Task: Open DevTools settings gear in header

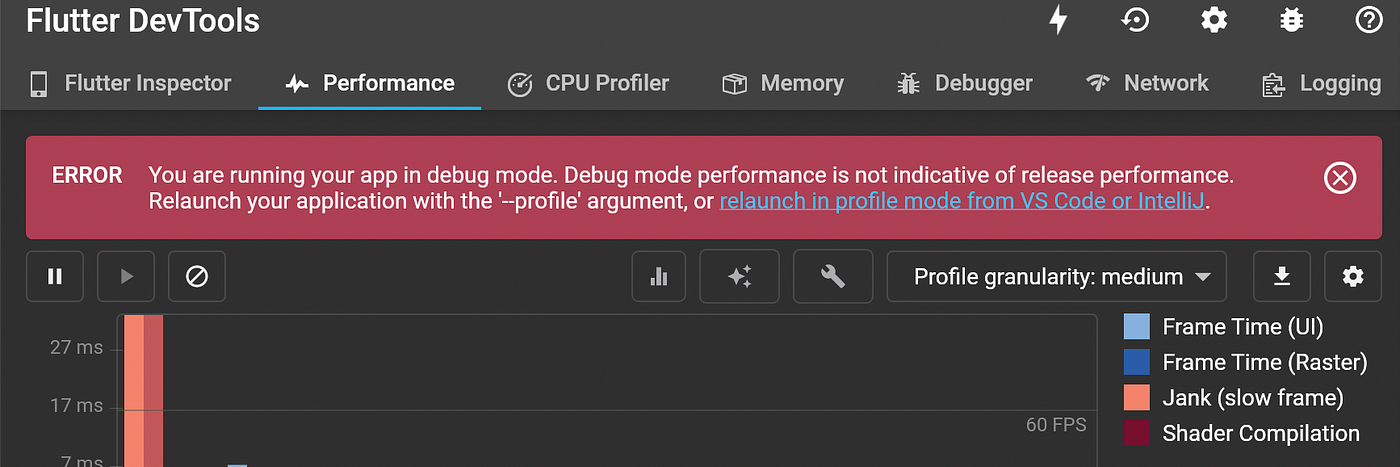Action: pos(1213,20)
